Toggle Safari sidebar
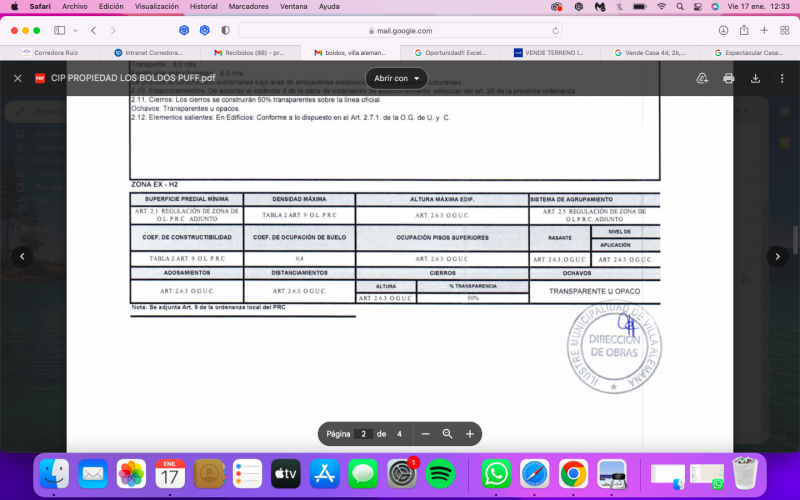Screen dimensions: 800x500 [x=60, y=31]
